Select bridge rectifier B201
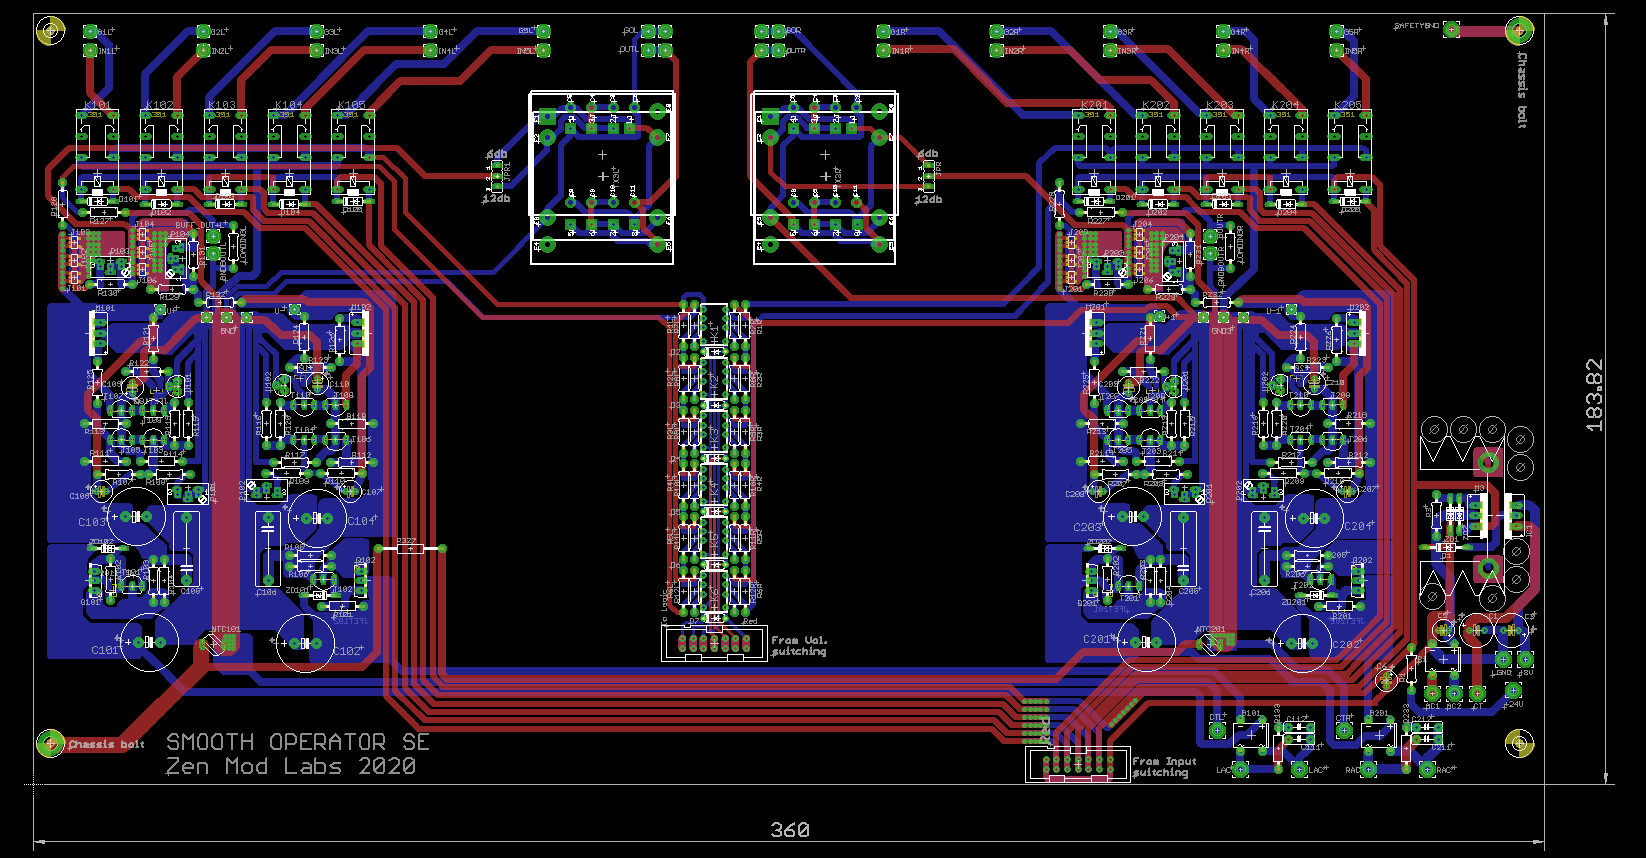Viewport: 1646px width, 858px height. pos(1378,736)
